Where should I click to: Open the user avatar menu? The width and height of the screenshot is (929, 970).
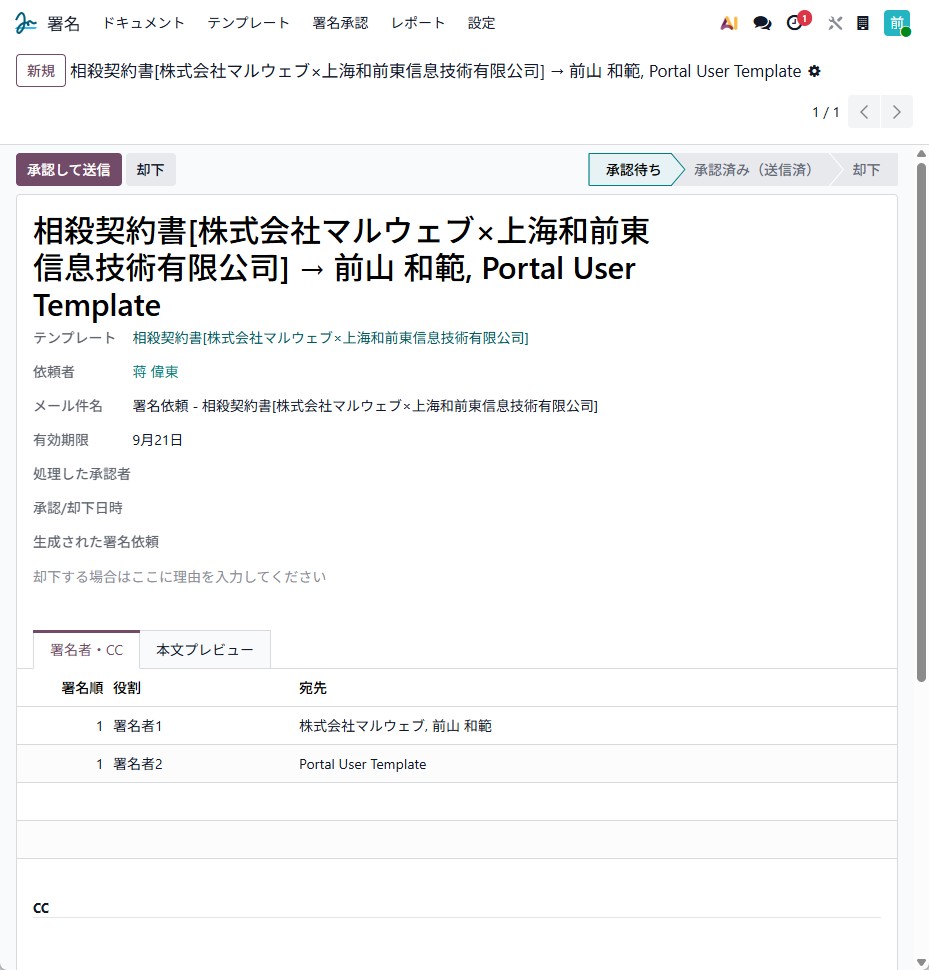pyautogui.click(x=897, y=24)
